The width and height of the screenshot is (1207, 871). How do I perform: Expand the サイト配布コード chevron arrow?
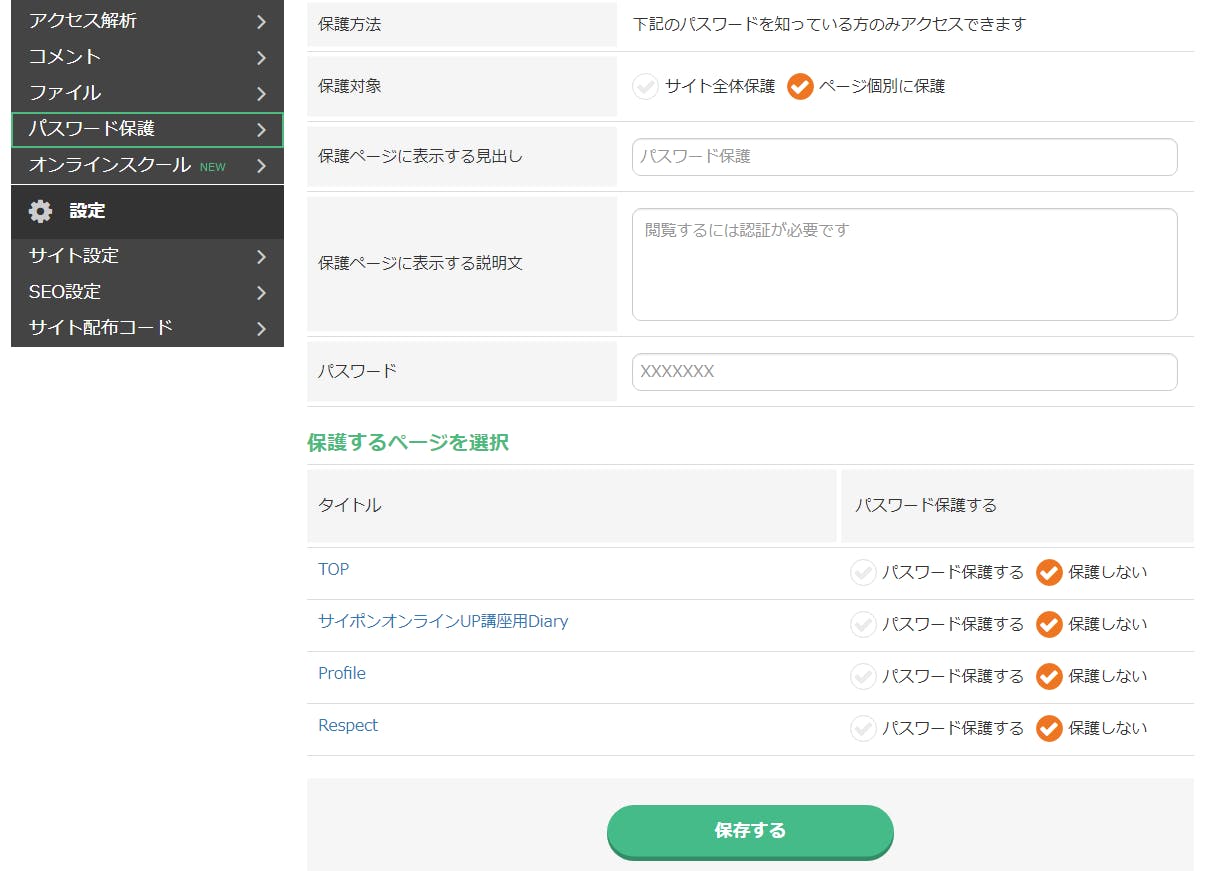[261, 328]
